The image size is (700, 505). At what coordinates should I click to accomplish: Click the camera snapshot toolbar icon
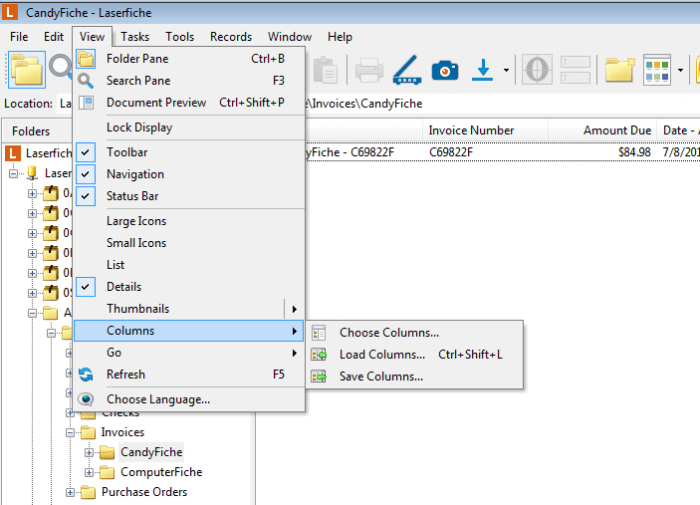coord(445,70)
